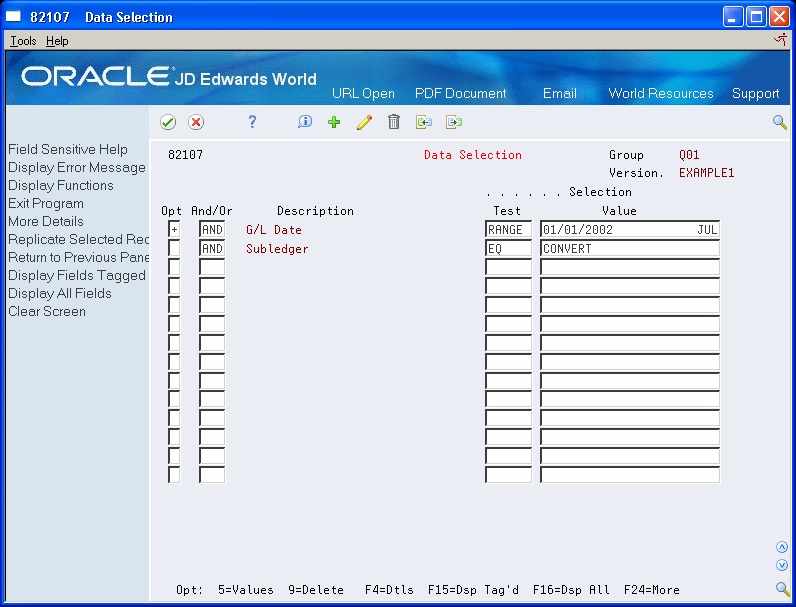Click Opt field of Subledger row
This screenshot has height=607, width=796.
click(x=174, y=249)
